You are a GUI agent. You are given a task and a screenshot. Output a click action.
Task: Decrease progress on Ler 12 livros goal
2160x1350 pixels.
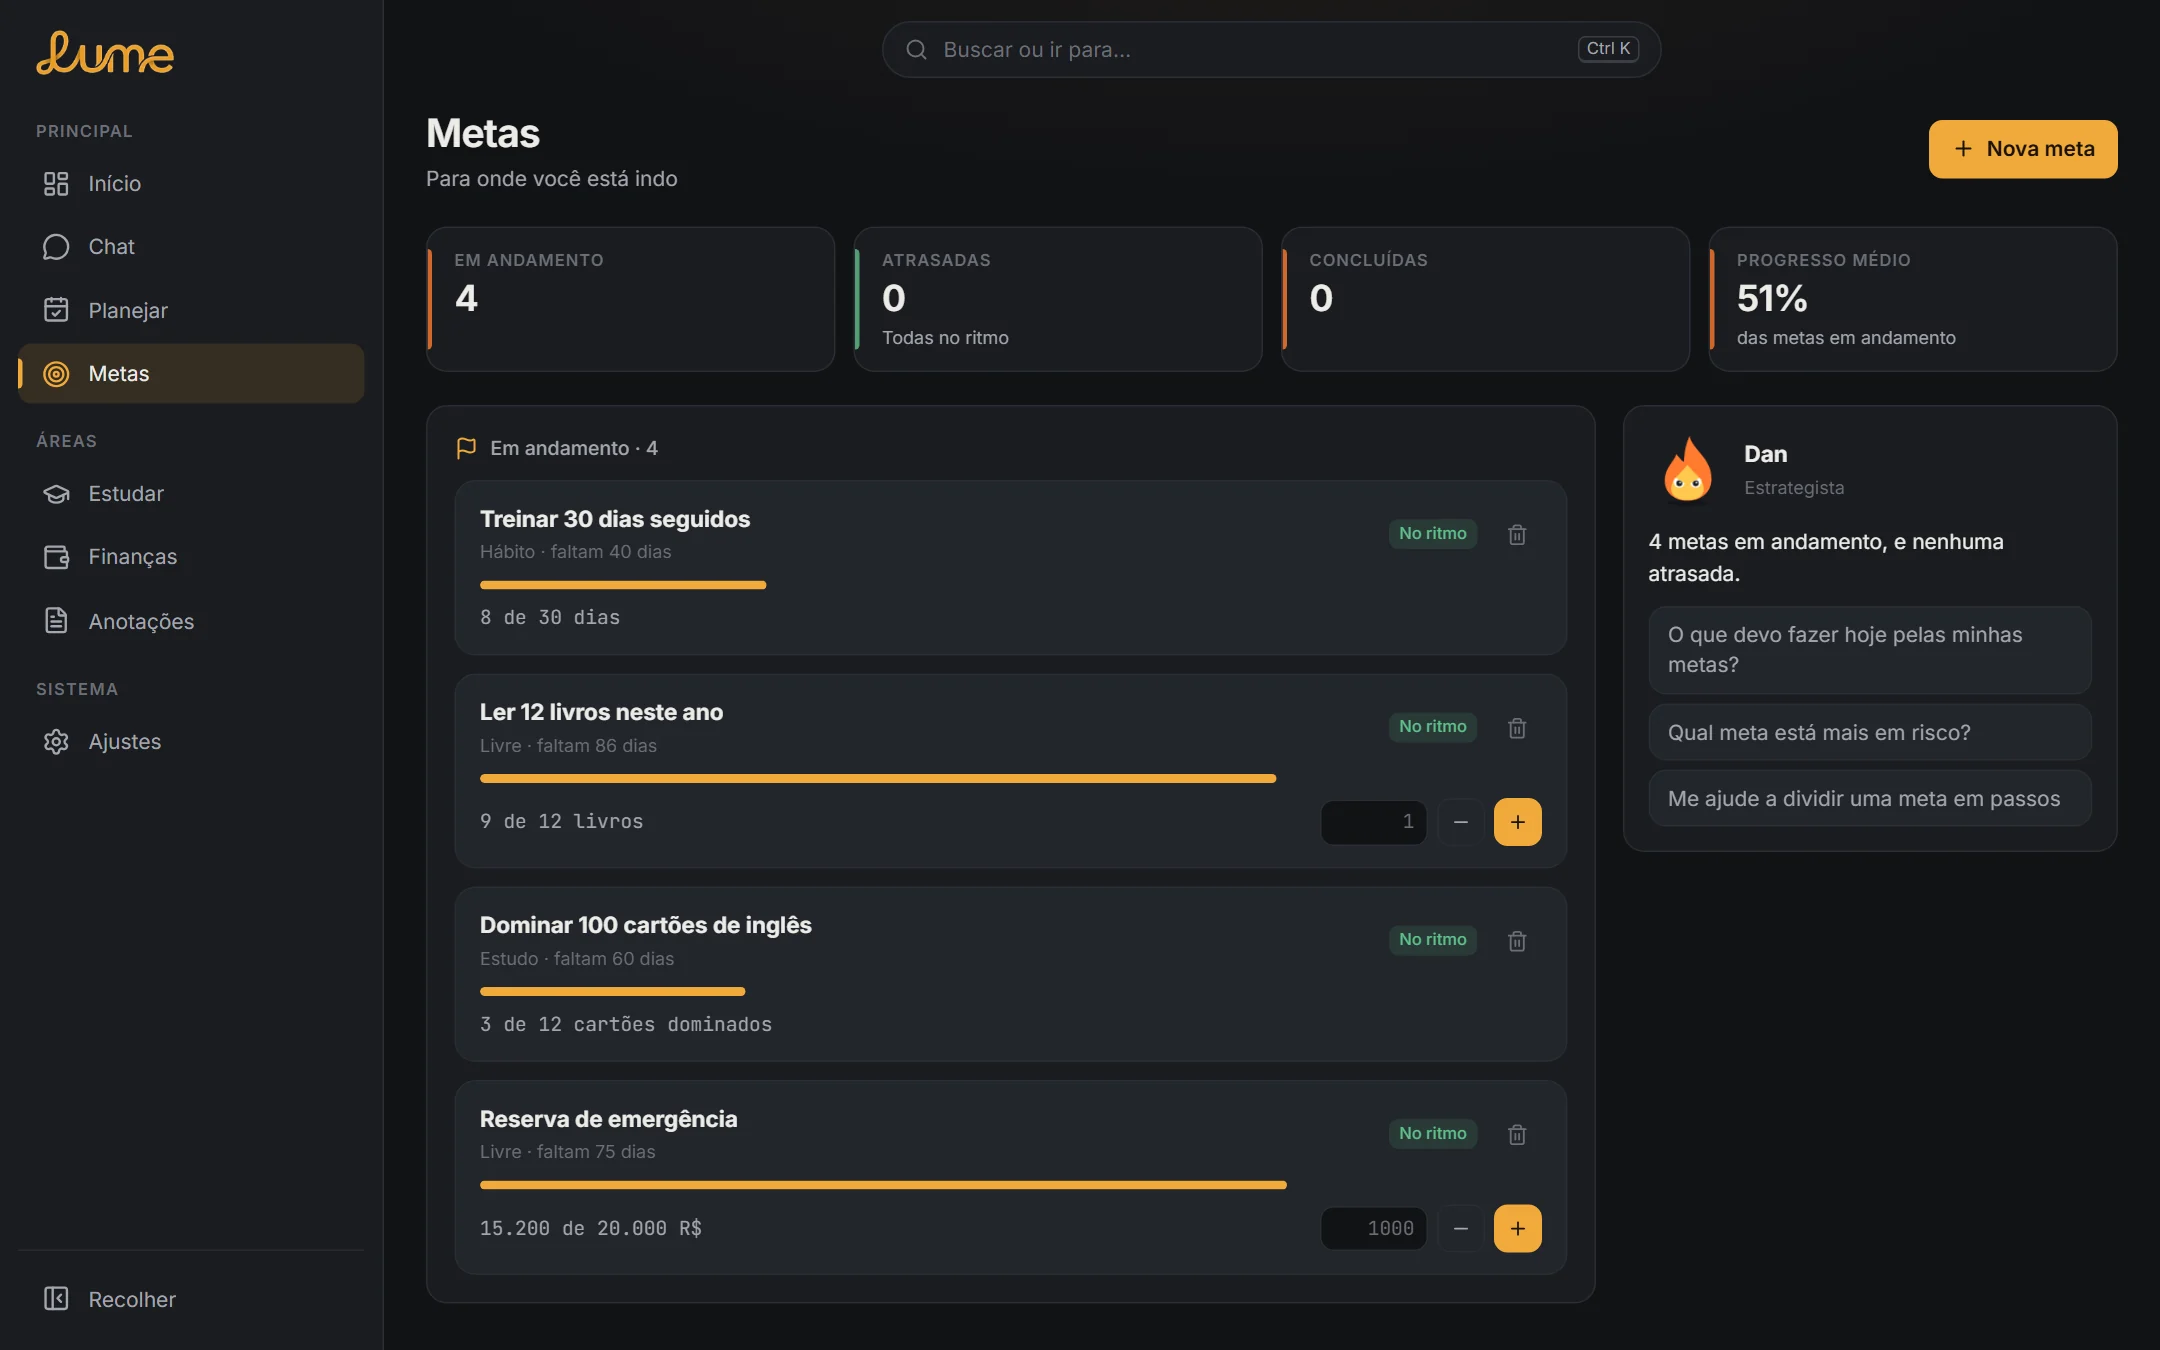tap(1460, 822)
